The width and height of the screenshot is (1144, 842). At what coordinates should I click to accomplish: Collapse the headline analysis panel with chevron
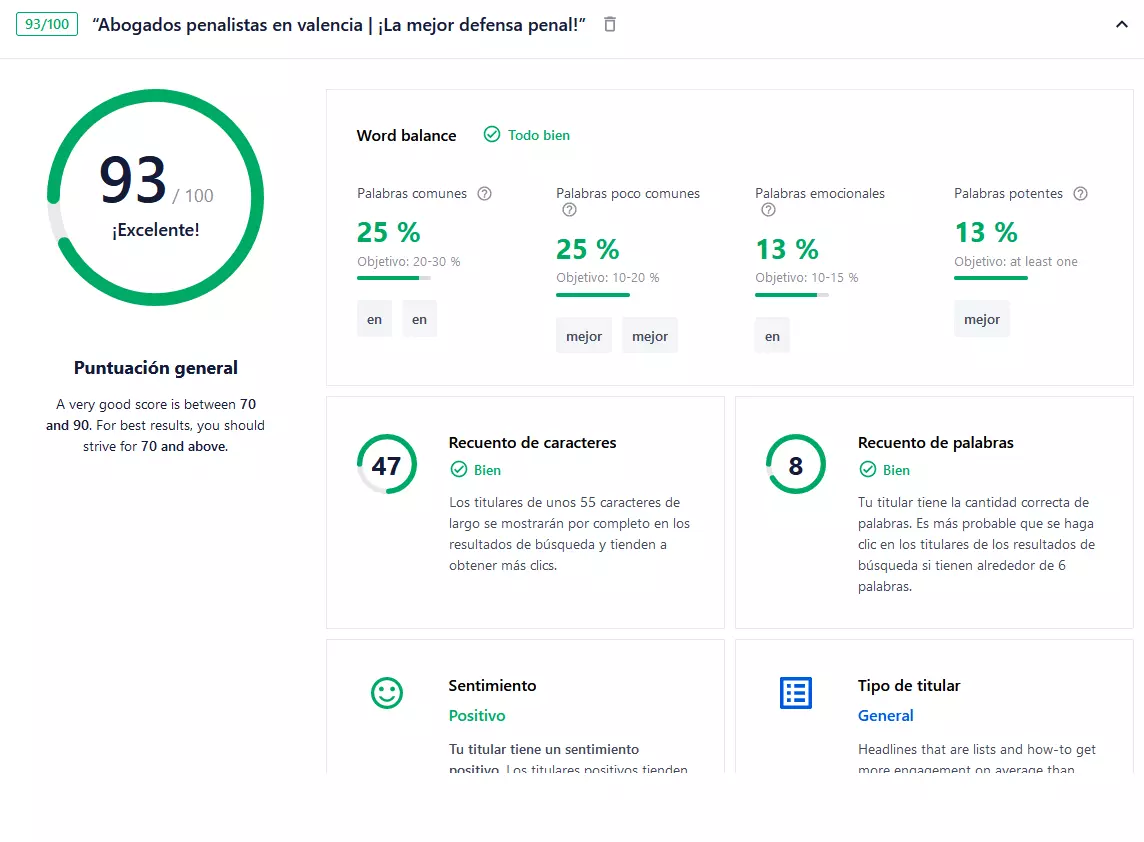coord(1121,25)
